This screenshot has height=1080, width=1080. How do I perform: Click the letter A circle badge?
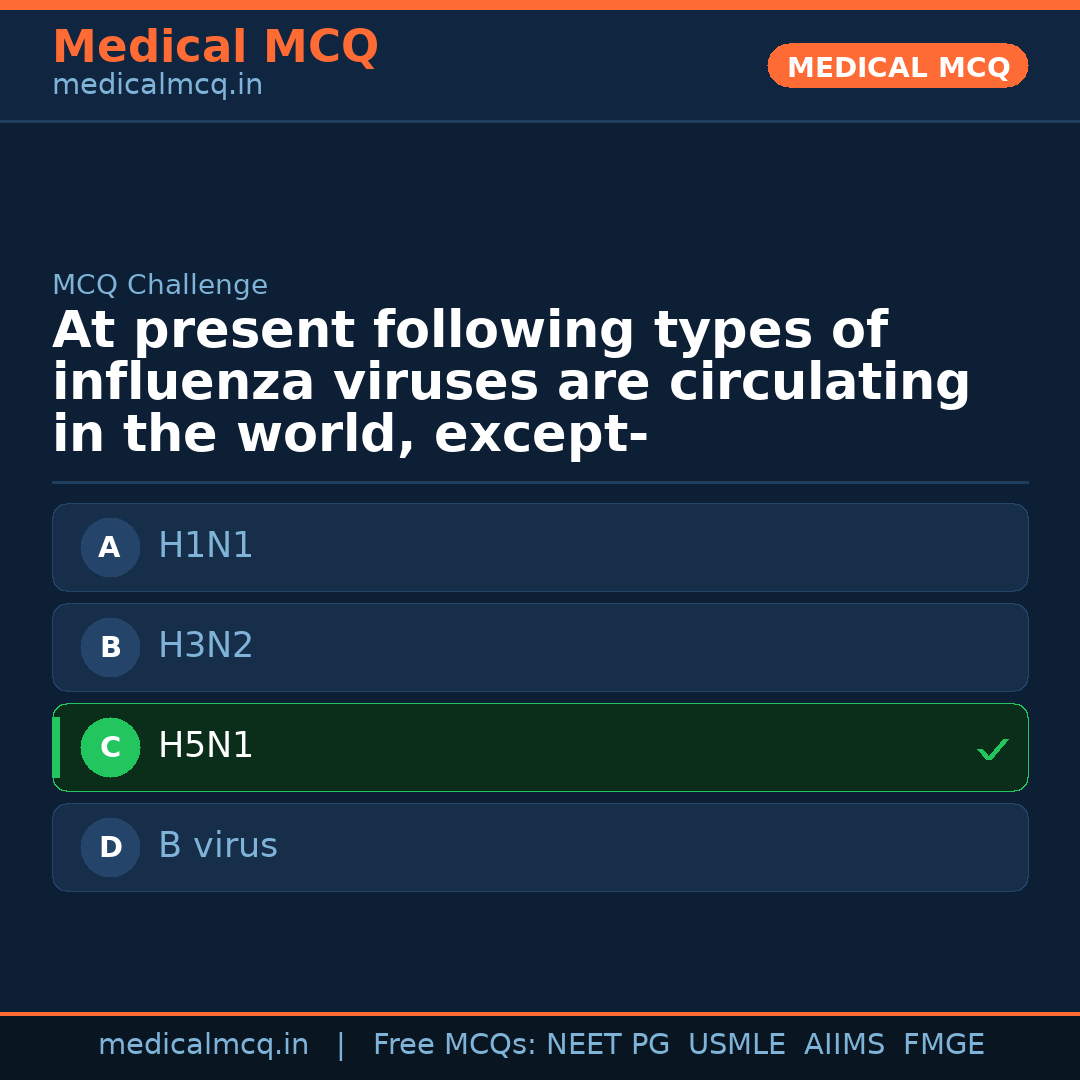pos(110,547)
